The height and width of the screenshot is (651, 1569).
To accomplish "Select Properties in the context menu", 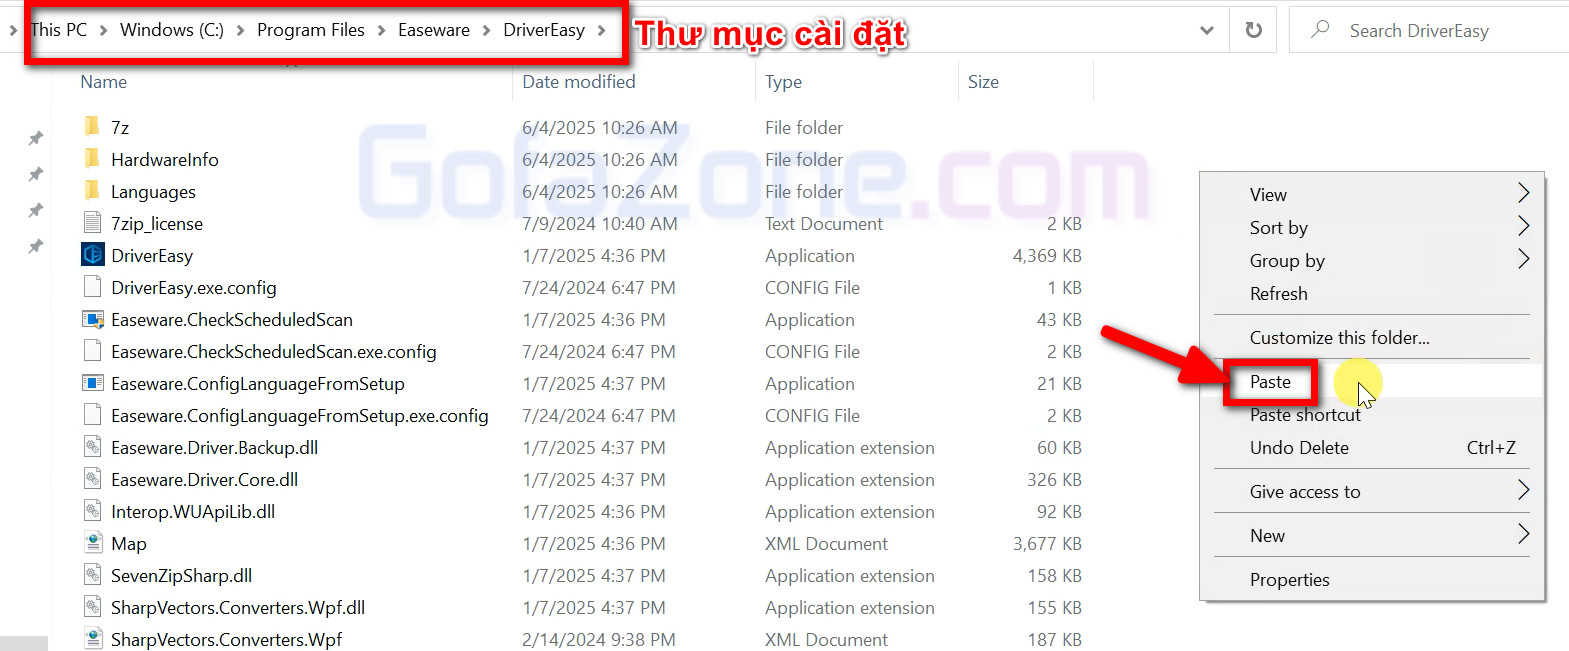I will pos(1289,580).
